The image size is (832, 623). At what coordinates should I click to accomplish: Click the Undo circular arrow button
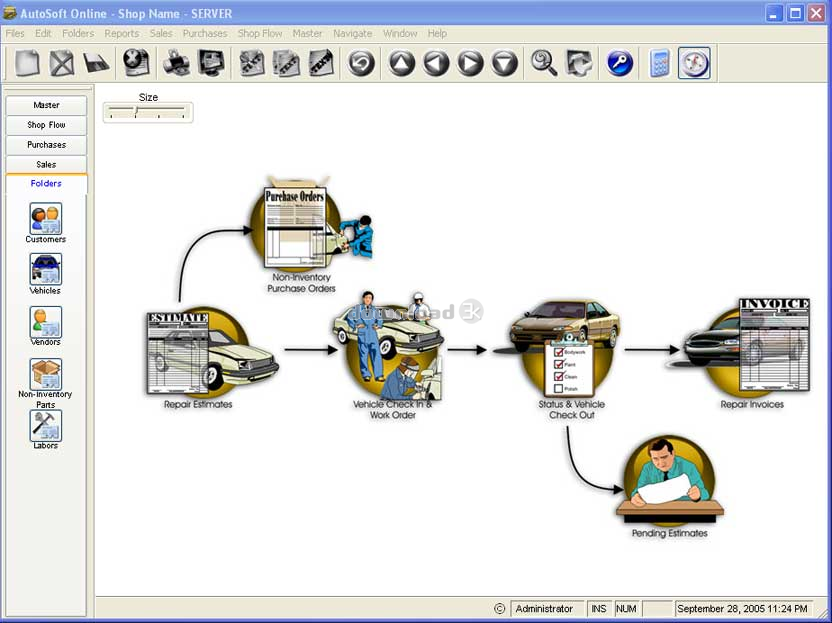coord(361,63)
